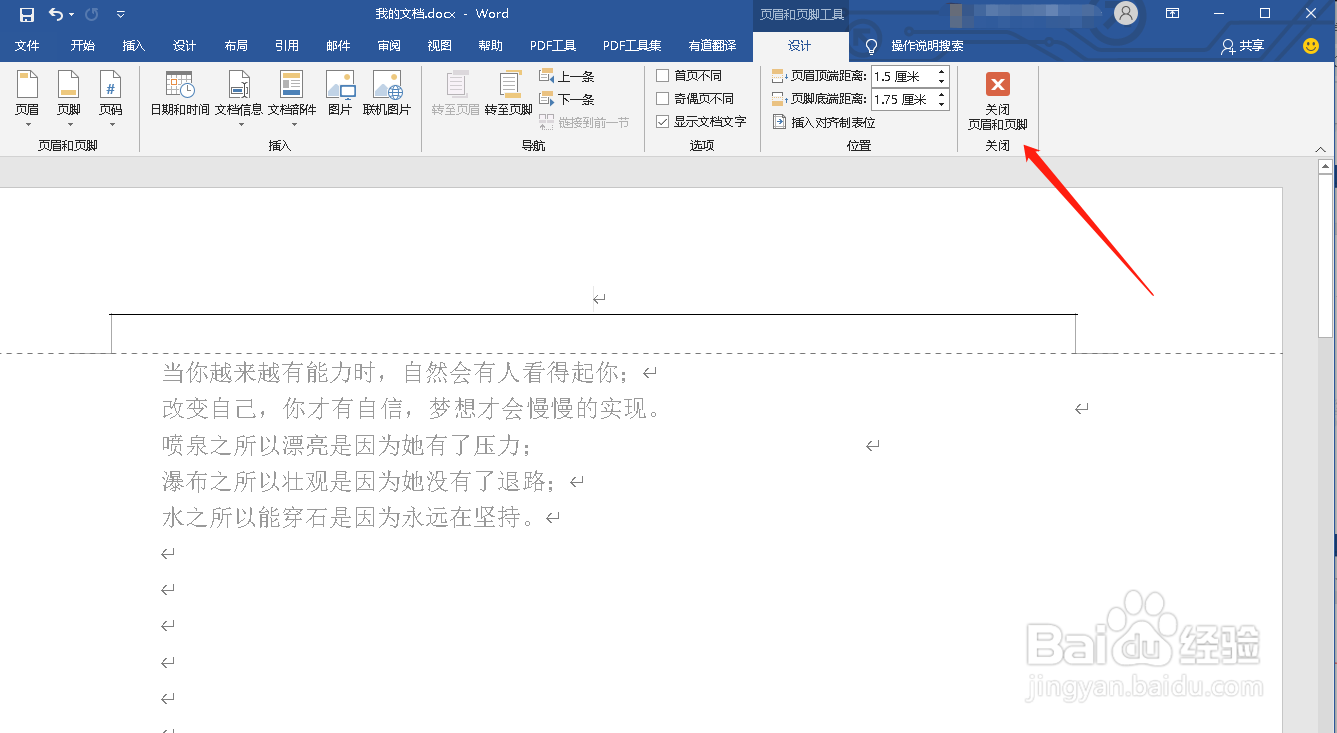Open the 审阅 ribbon tab
Screen dimensions: 1337x733
click(x=388, y=45)
